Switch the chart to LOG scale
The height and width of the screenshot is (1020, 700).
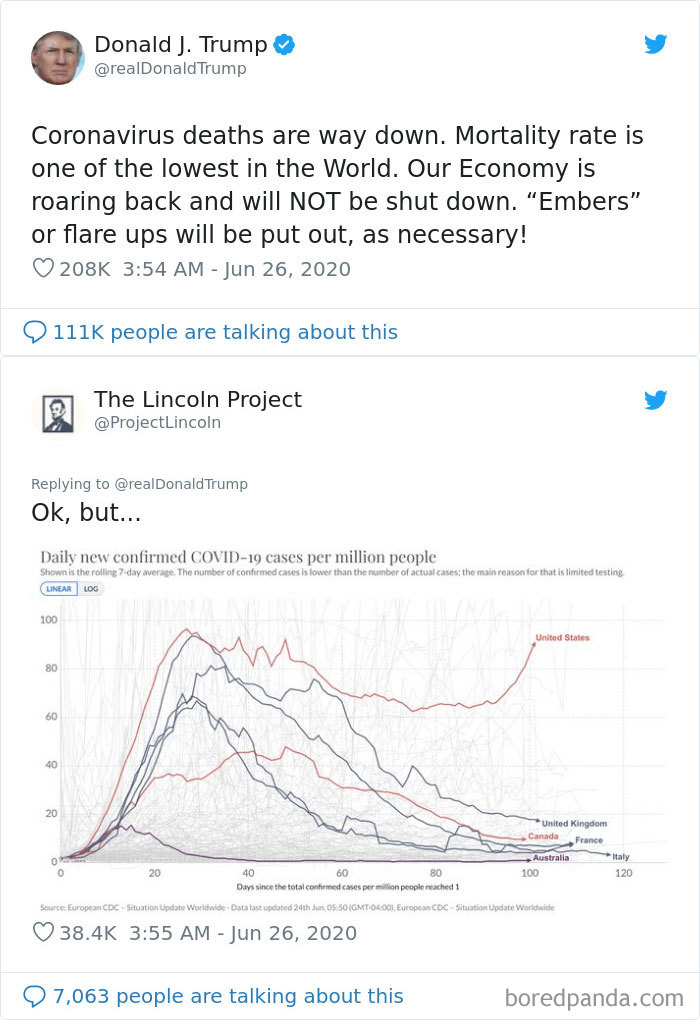pyautogui.click(x=92, y=589)
